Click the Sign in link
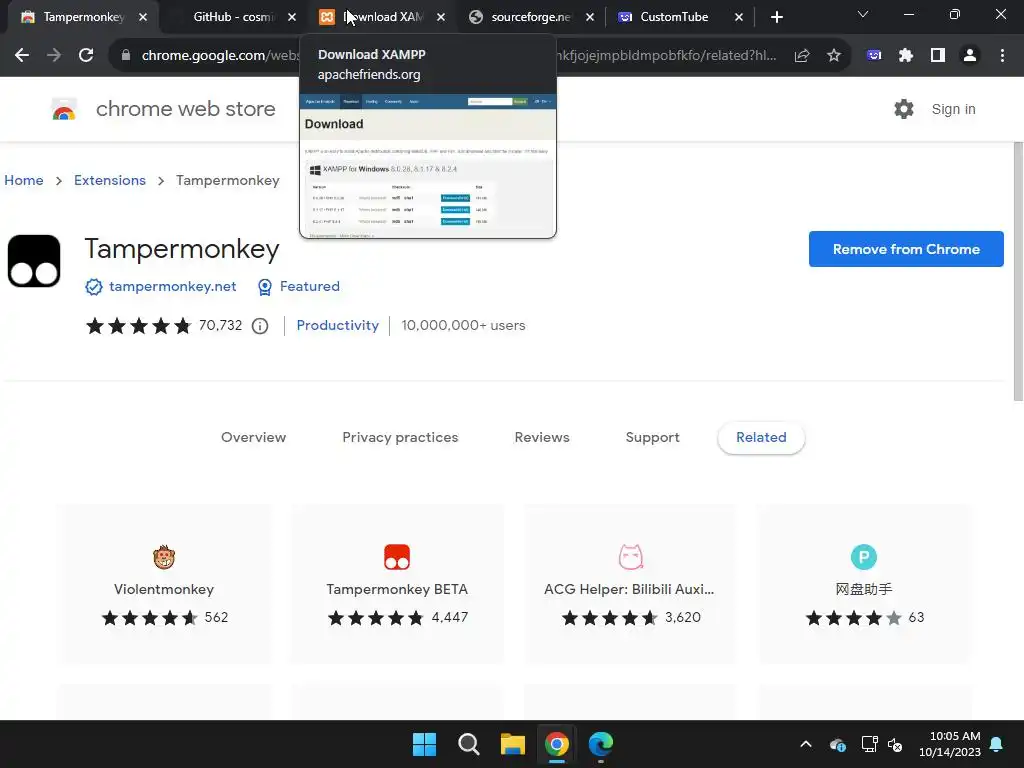 coord(953,109)
